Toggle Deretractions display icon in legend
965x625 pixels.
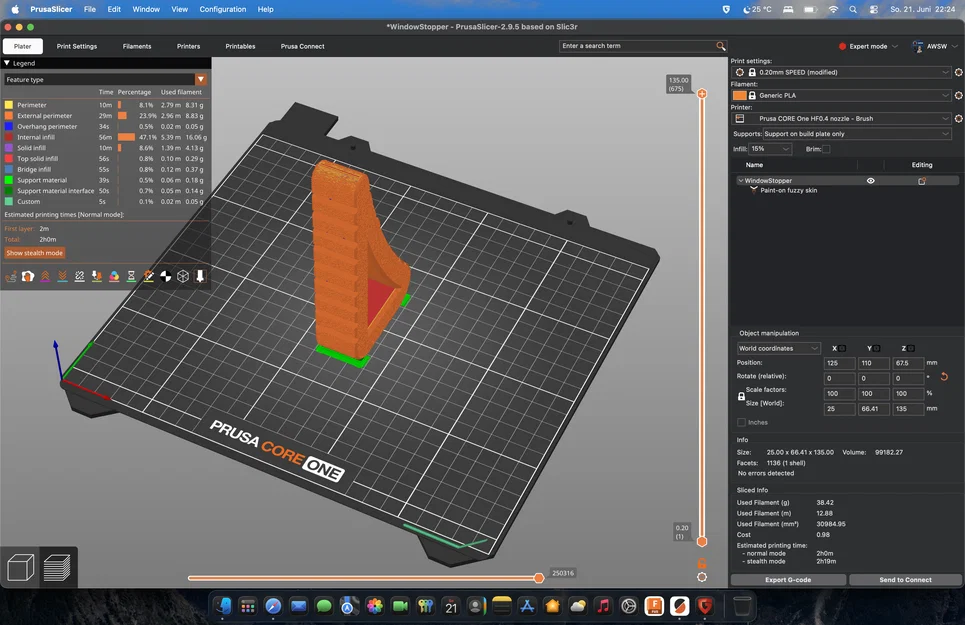(x=62, y=277)
